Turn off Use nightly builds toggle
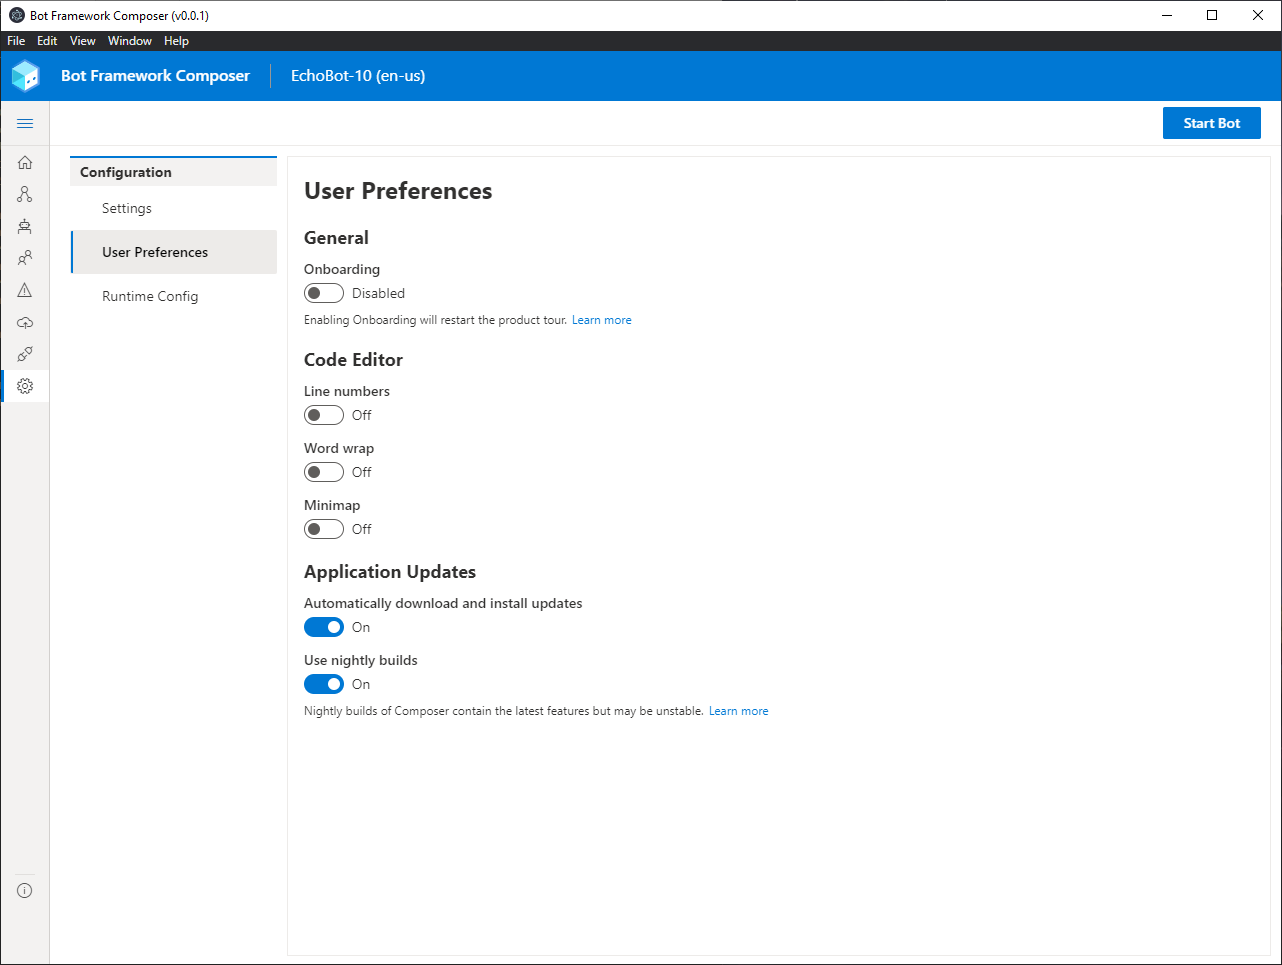Viewport: 1282px width, 965px height. 324,684
